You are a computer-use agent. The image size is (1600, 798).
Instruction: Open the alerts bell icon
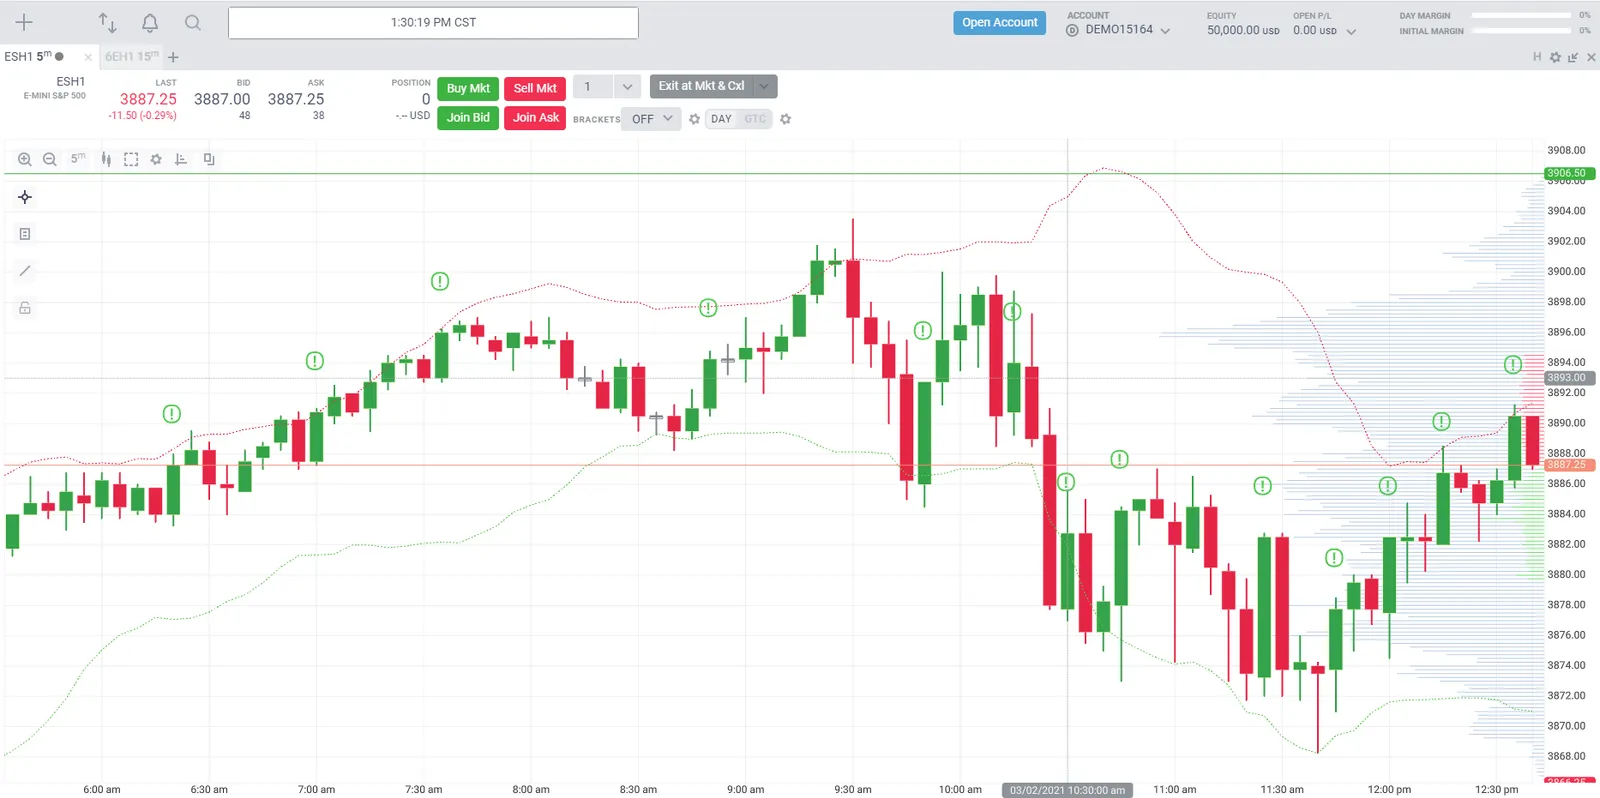pos(150,22)
